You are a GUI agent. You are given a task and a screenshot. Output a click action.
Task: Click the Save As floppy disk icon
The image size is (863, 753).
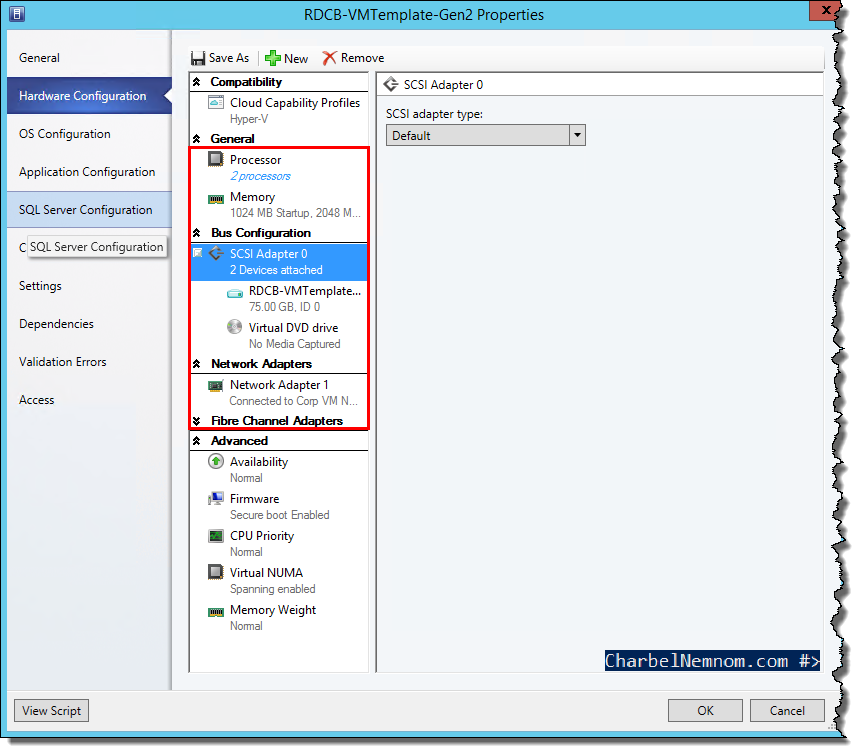click(x=198, y=58)
